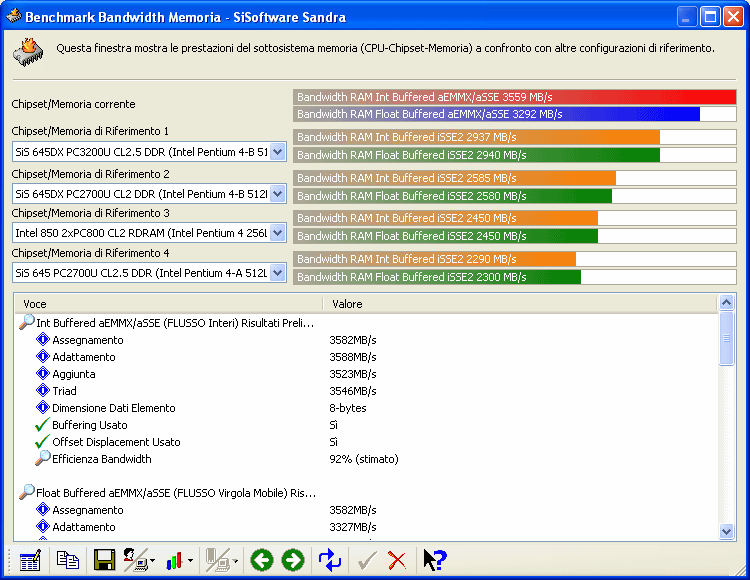
Task: Click info icon next to Aggiunta
Action: point(43,373)
